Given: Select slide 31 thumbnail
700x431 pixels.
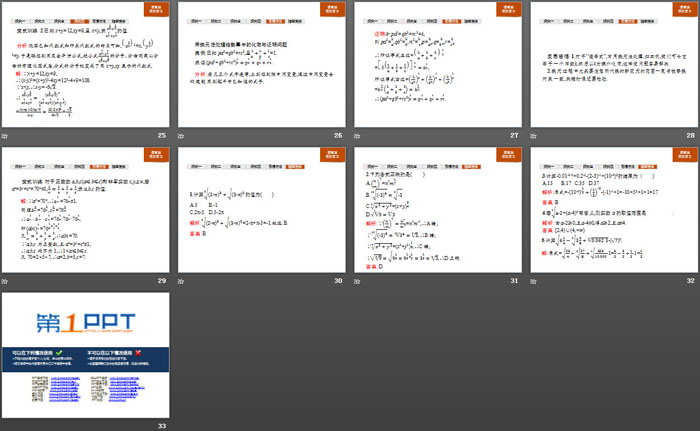Looking at the screenshot, I should [x=438, y=210].
